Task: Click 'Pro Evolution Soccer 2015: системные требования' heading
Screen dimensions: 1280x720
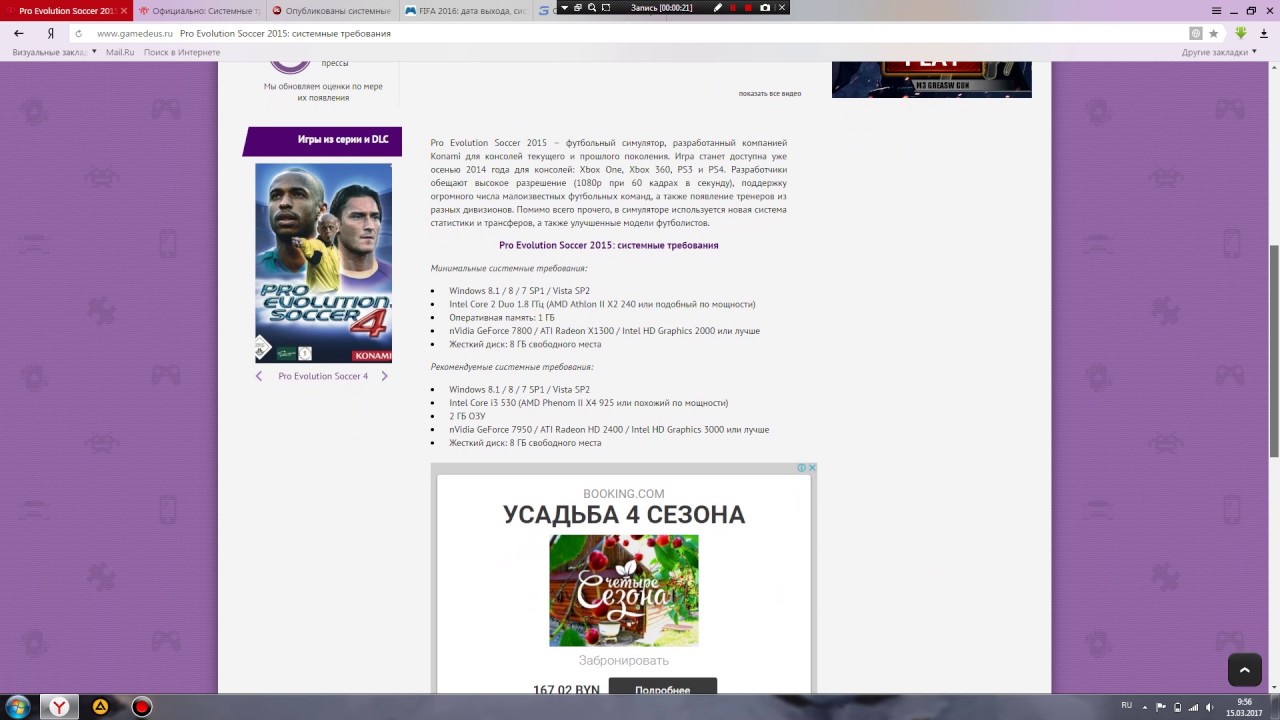Action: coord(609,245)
